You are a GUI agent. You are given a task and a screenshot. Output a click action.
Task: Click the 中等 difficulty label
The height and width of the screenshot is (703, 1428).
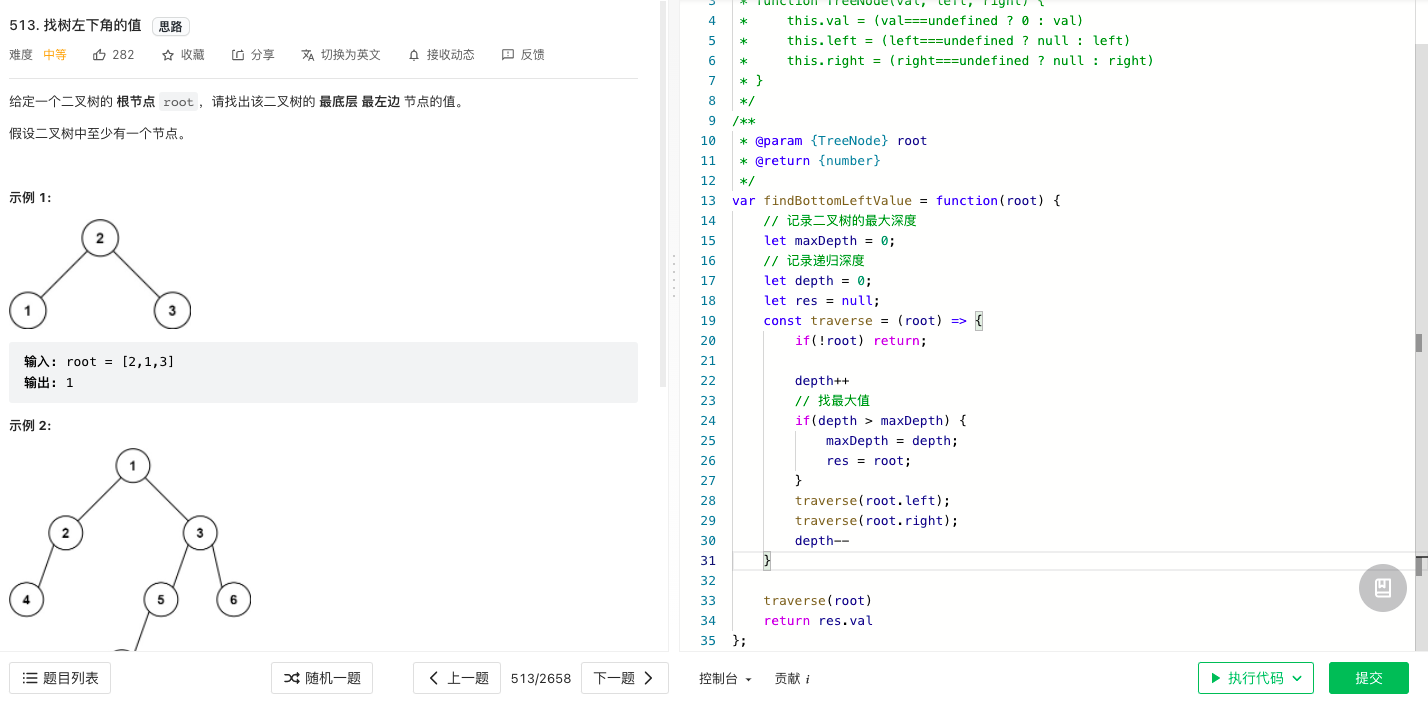[55, 55]
